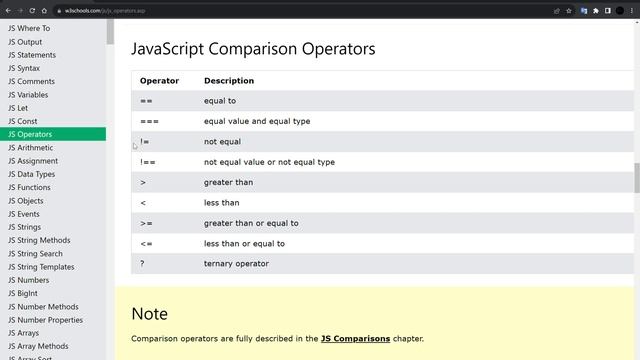Click 'not equal value or not equal type'

(x=269, y=162)
